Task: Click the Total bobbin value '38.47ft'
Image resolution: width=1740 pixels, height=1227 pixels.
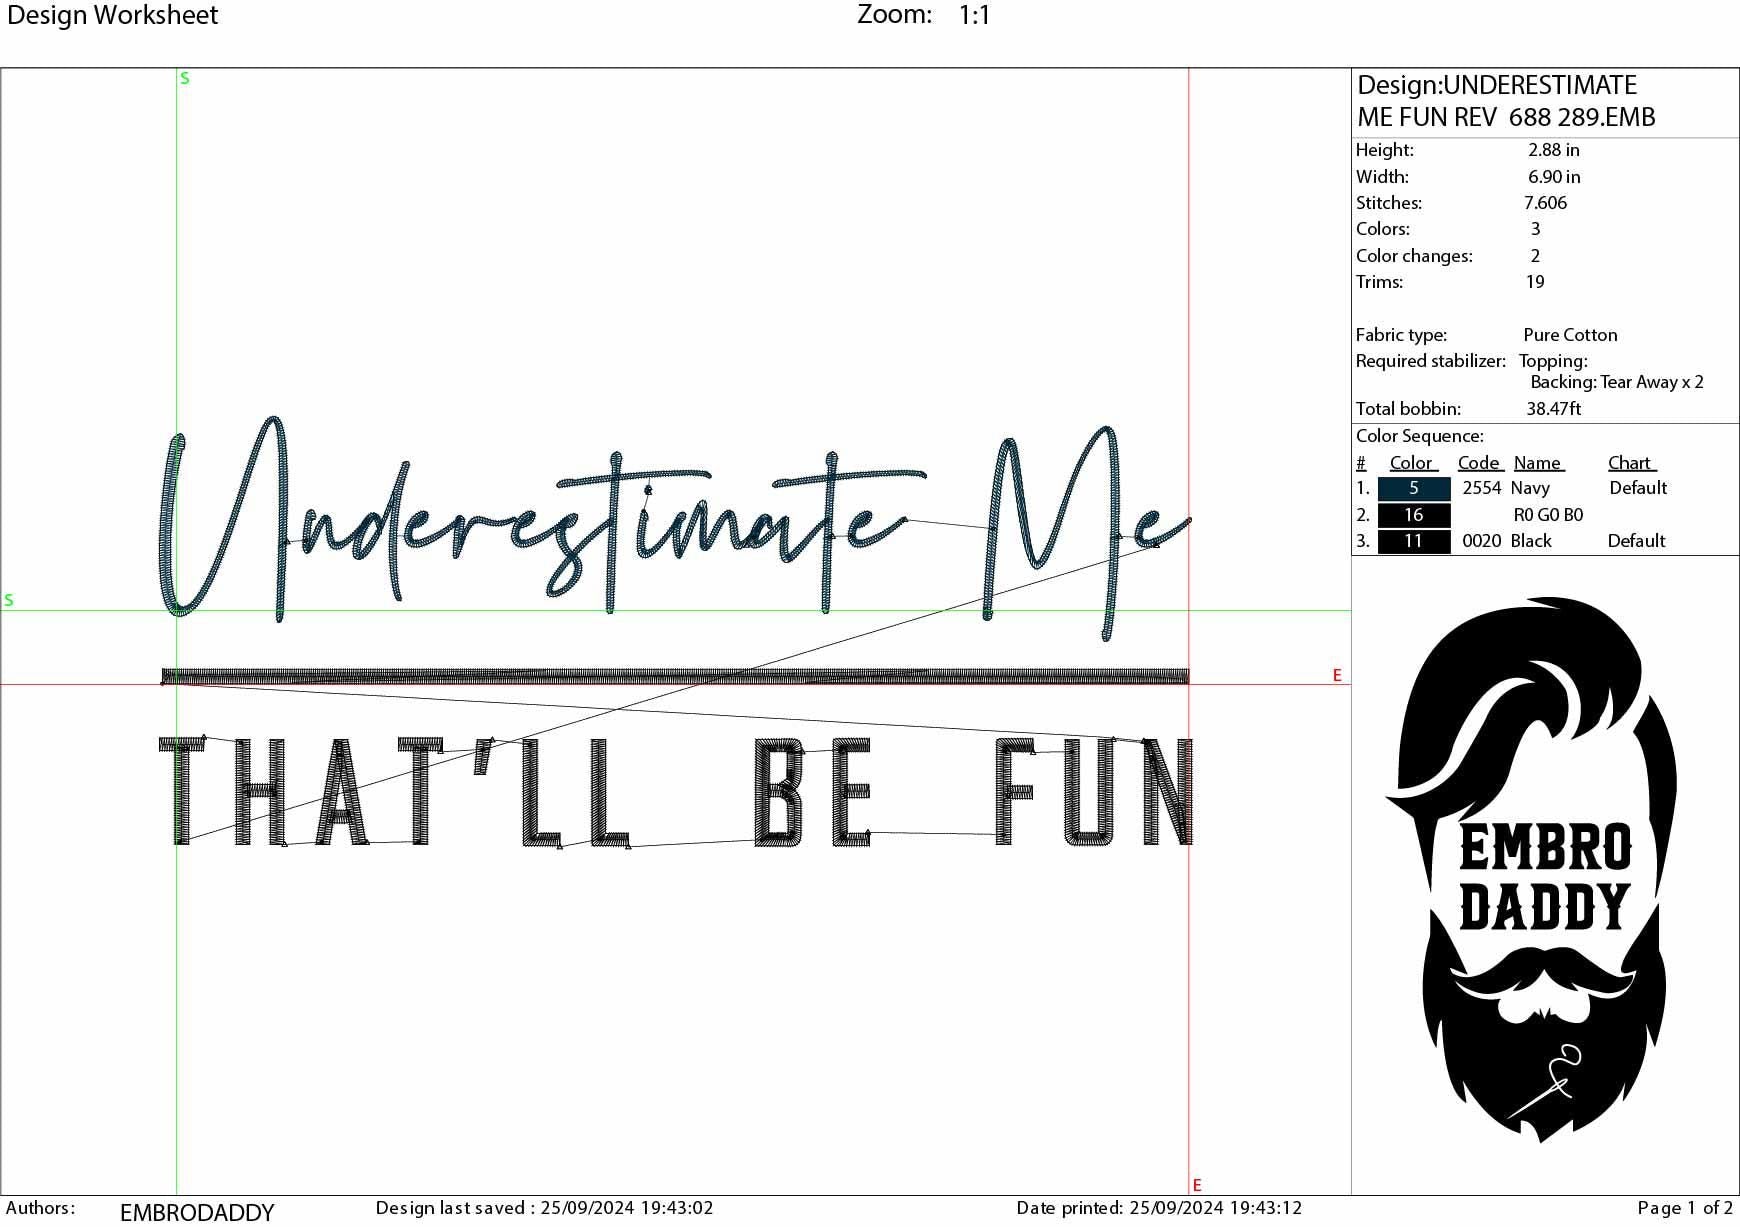Action: coord(1554,409)
